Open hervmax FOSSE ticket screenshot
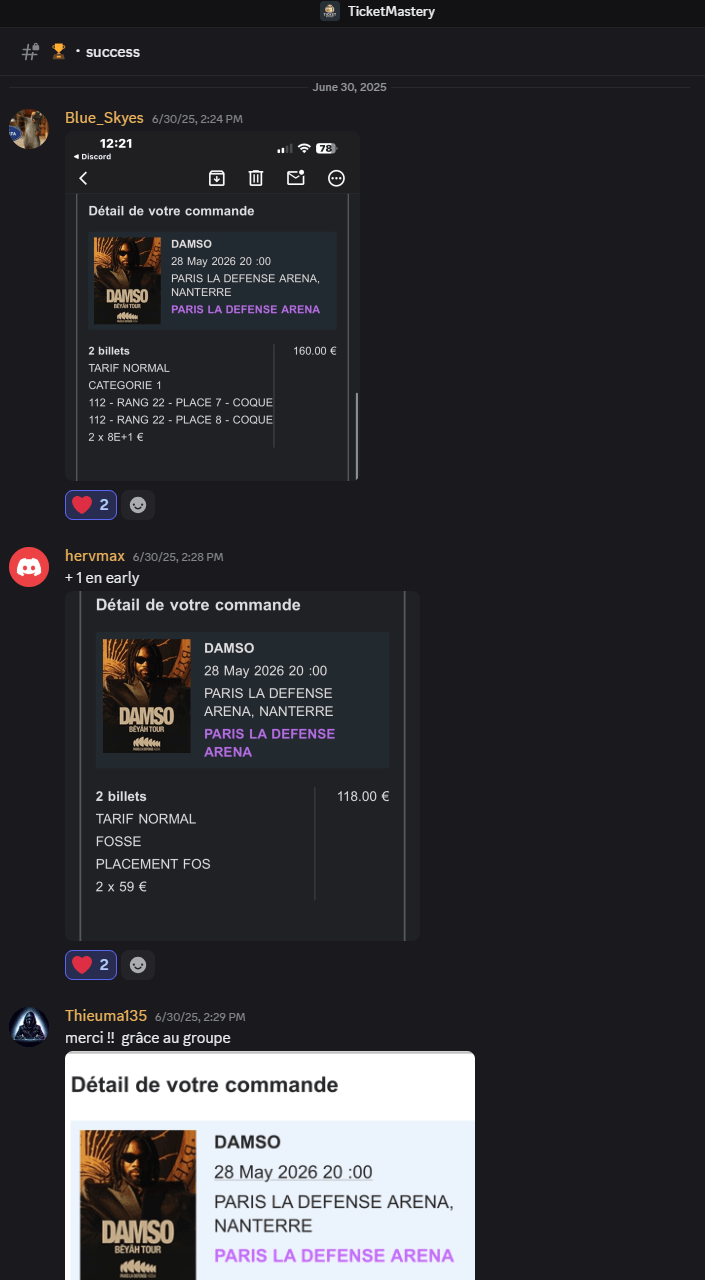705x1280 pixels. click(242, 766)
